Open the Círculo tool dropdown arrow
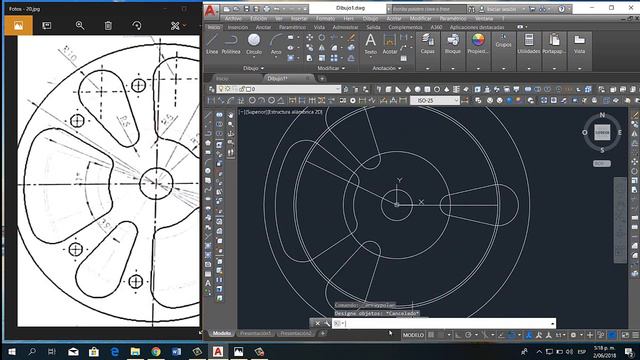This screenshot has width=640, height=360. click(254, 57)
